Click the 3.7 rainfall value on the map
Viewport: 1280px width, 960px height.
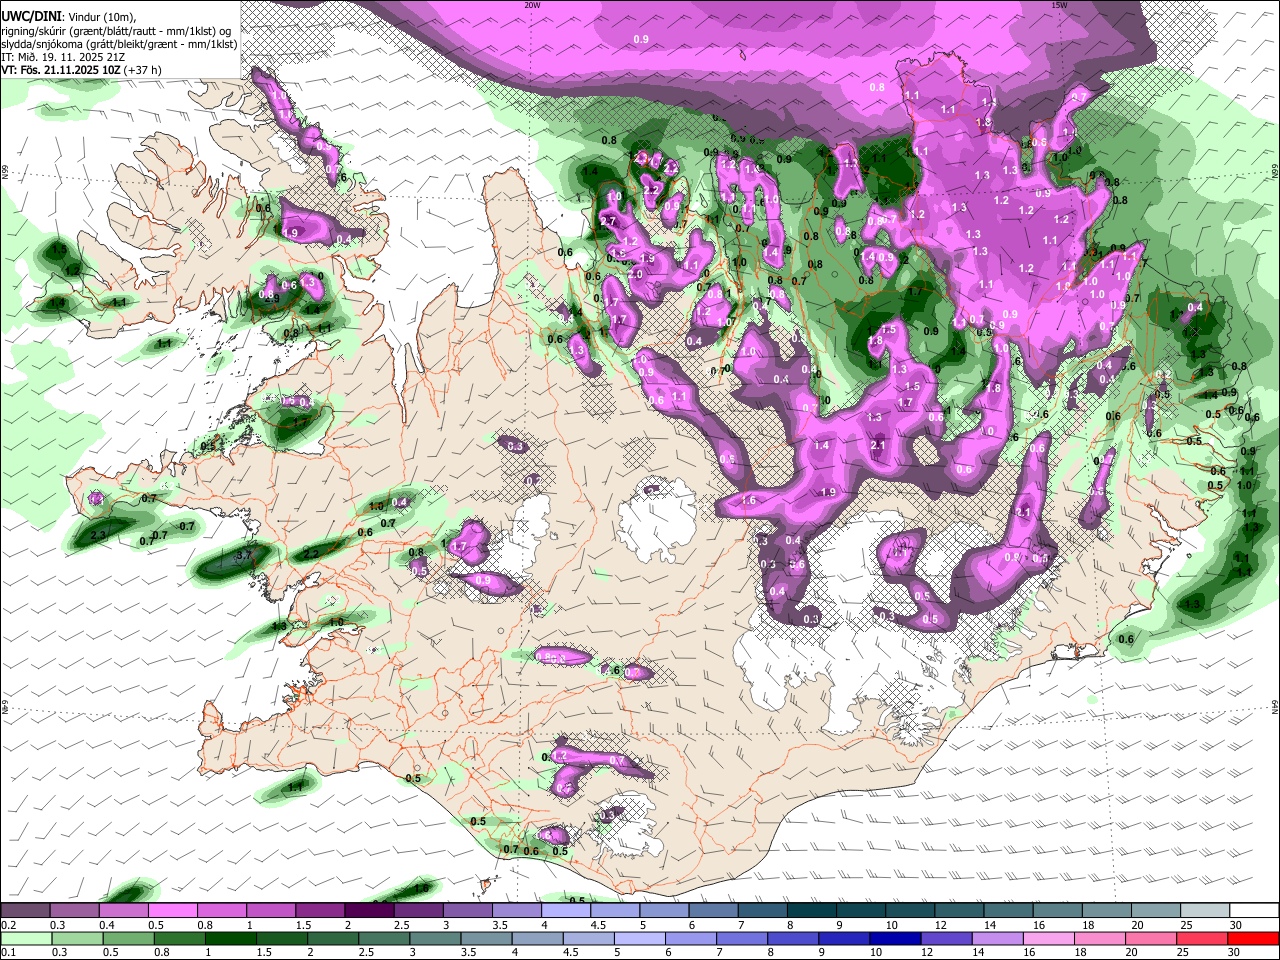(x=243, y=555)
